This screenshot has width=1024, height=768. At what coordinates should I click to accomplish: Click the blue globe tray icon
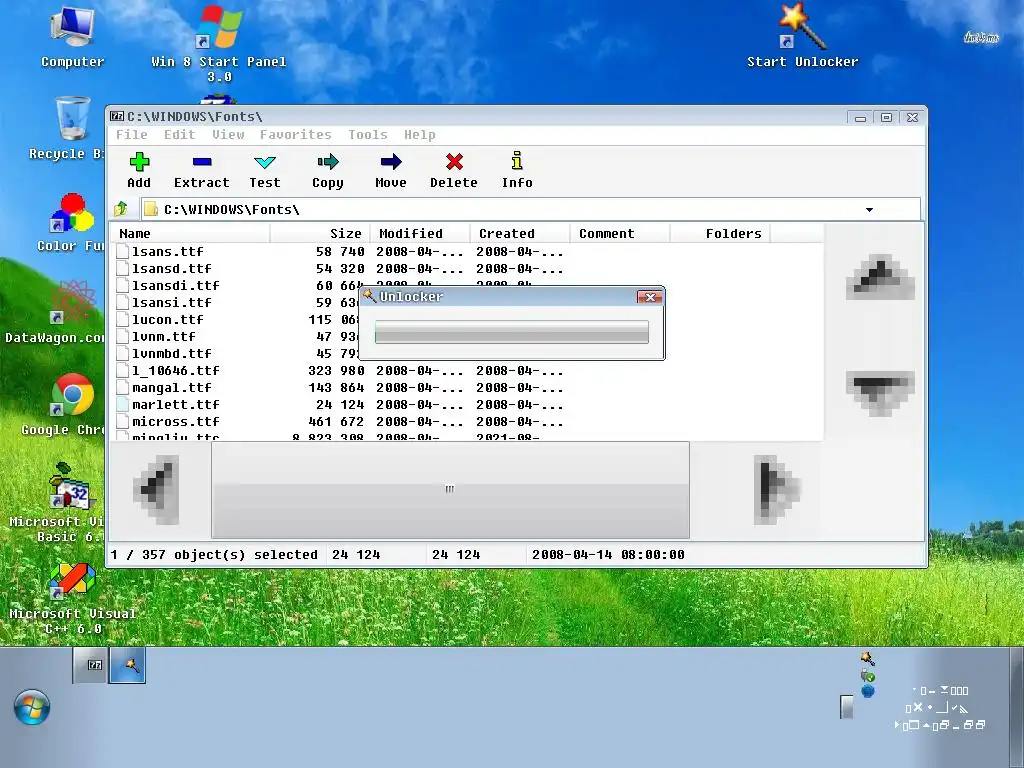coord(867,691)
